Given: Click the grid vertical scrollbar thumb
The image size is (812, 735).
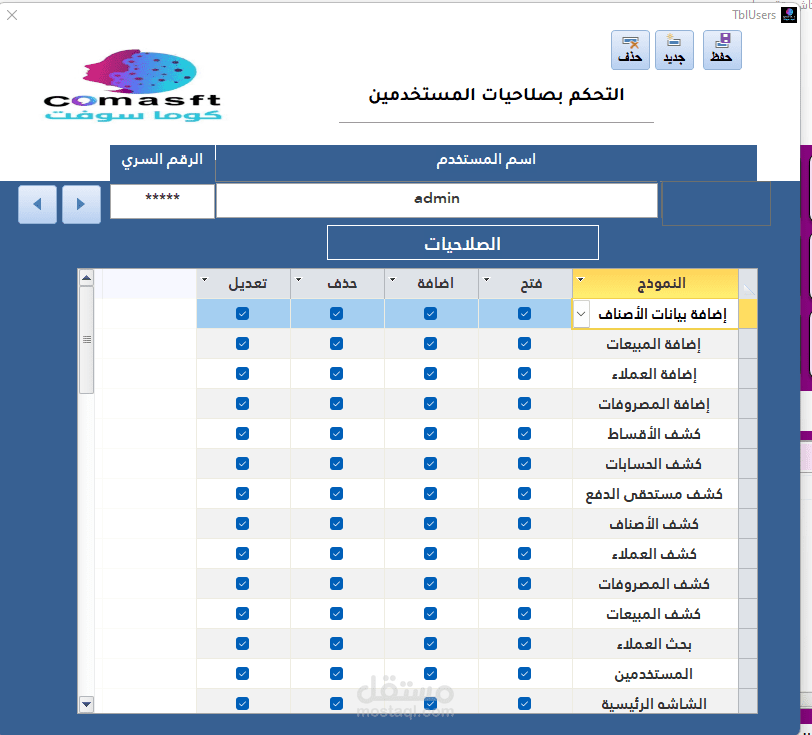Looking at the screenshot, I should click(x=86, y=340).
